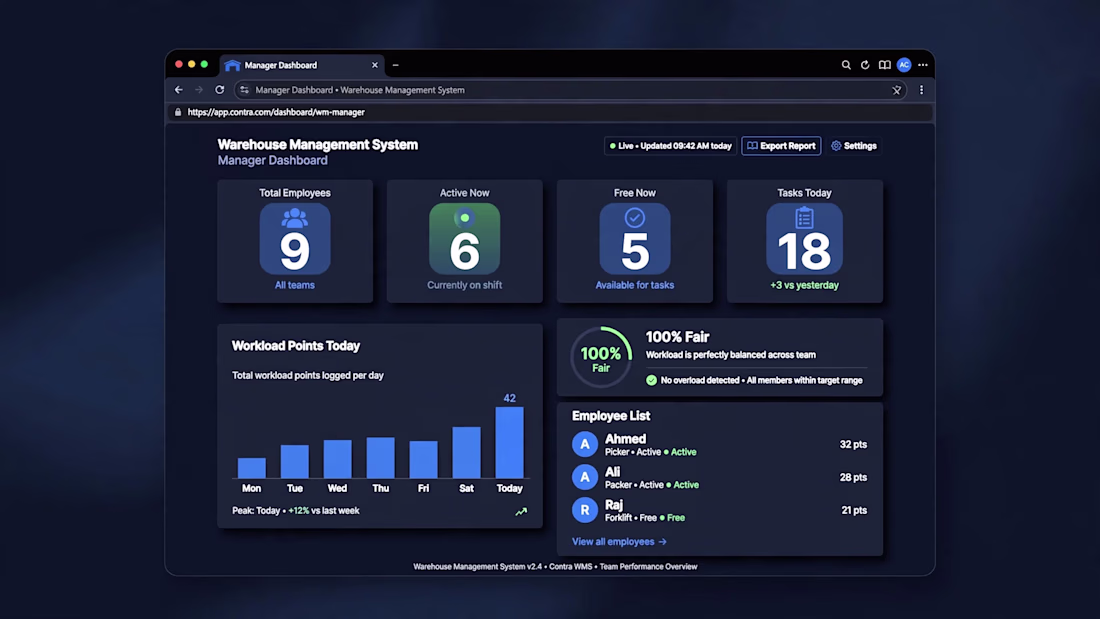Click the refresh icon beside the search icon
This screenshot has width=1100, height=619.
(x=865, y=65)
